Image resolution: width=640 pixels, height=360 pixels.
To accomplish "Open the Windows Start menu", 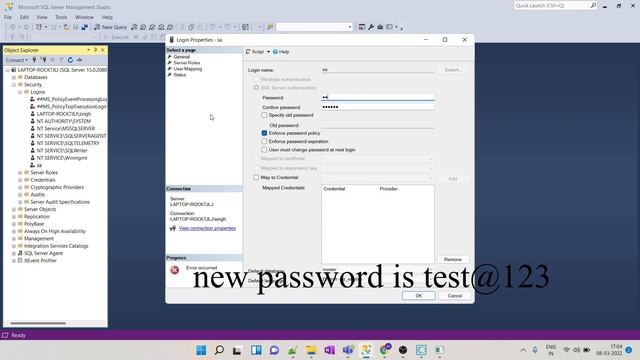I will (x=201, y=350).
